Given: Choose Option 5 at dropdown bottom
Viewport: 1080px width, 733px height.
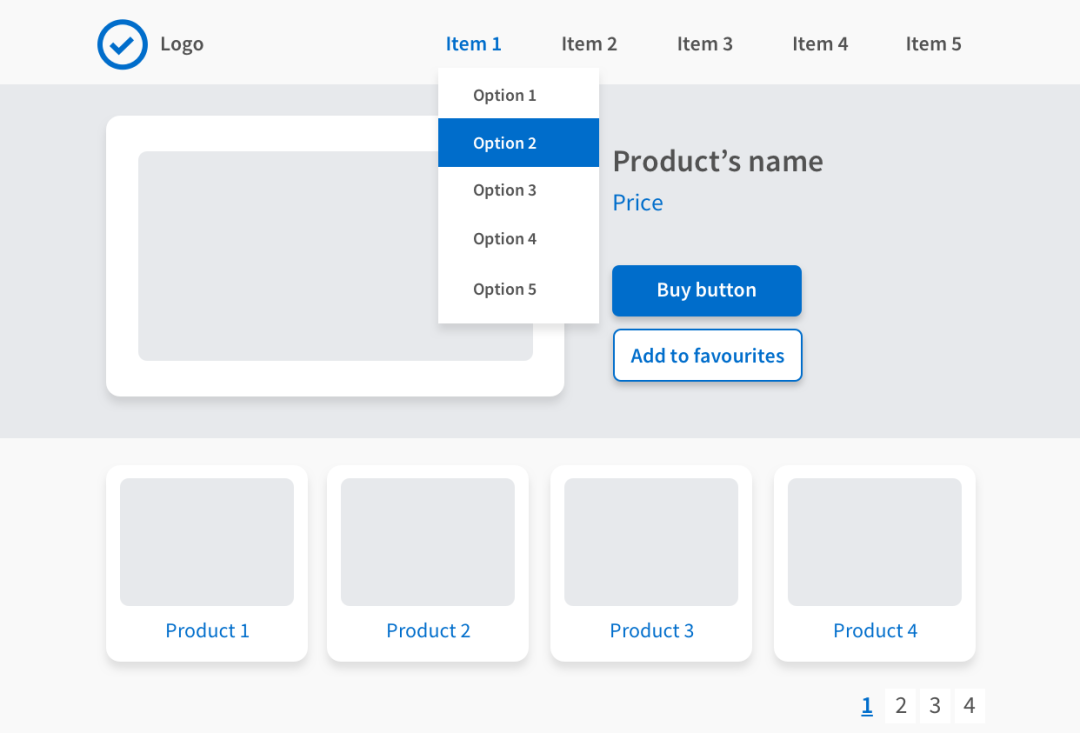Looking at the screenshot, I should [519, 289].
